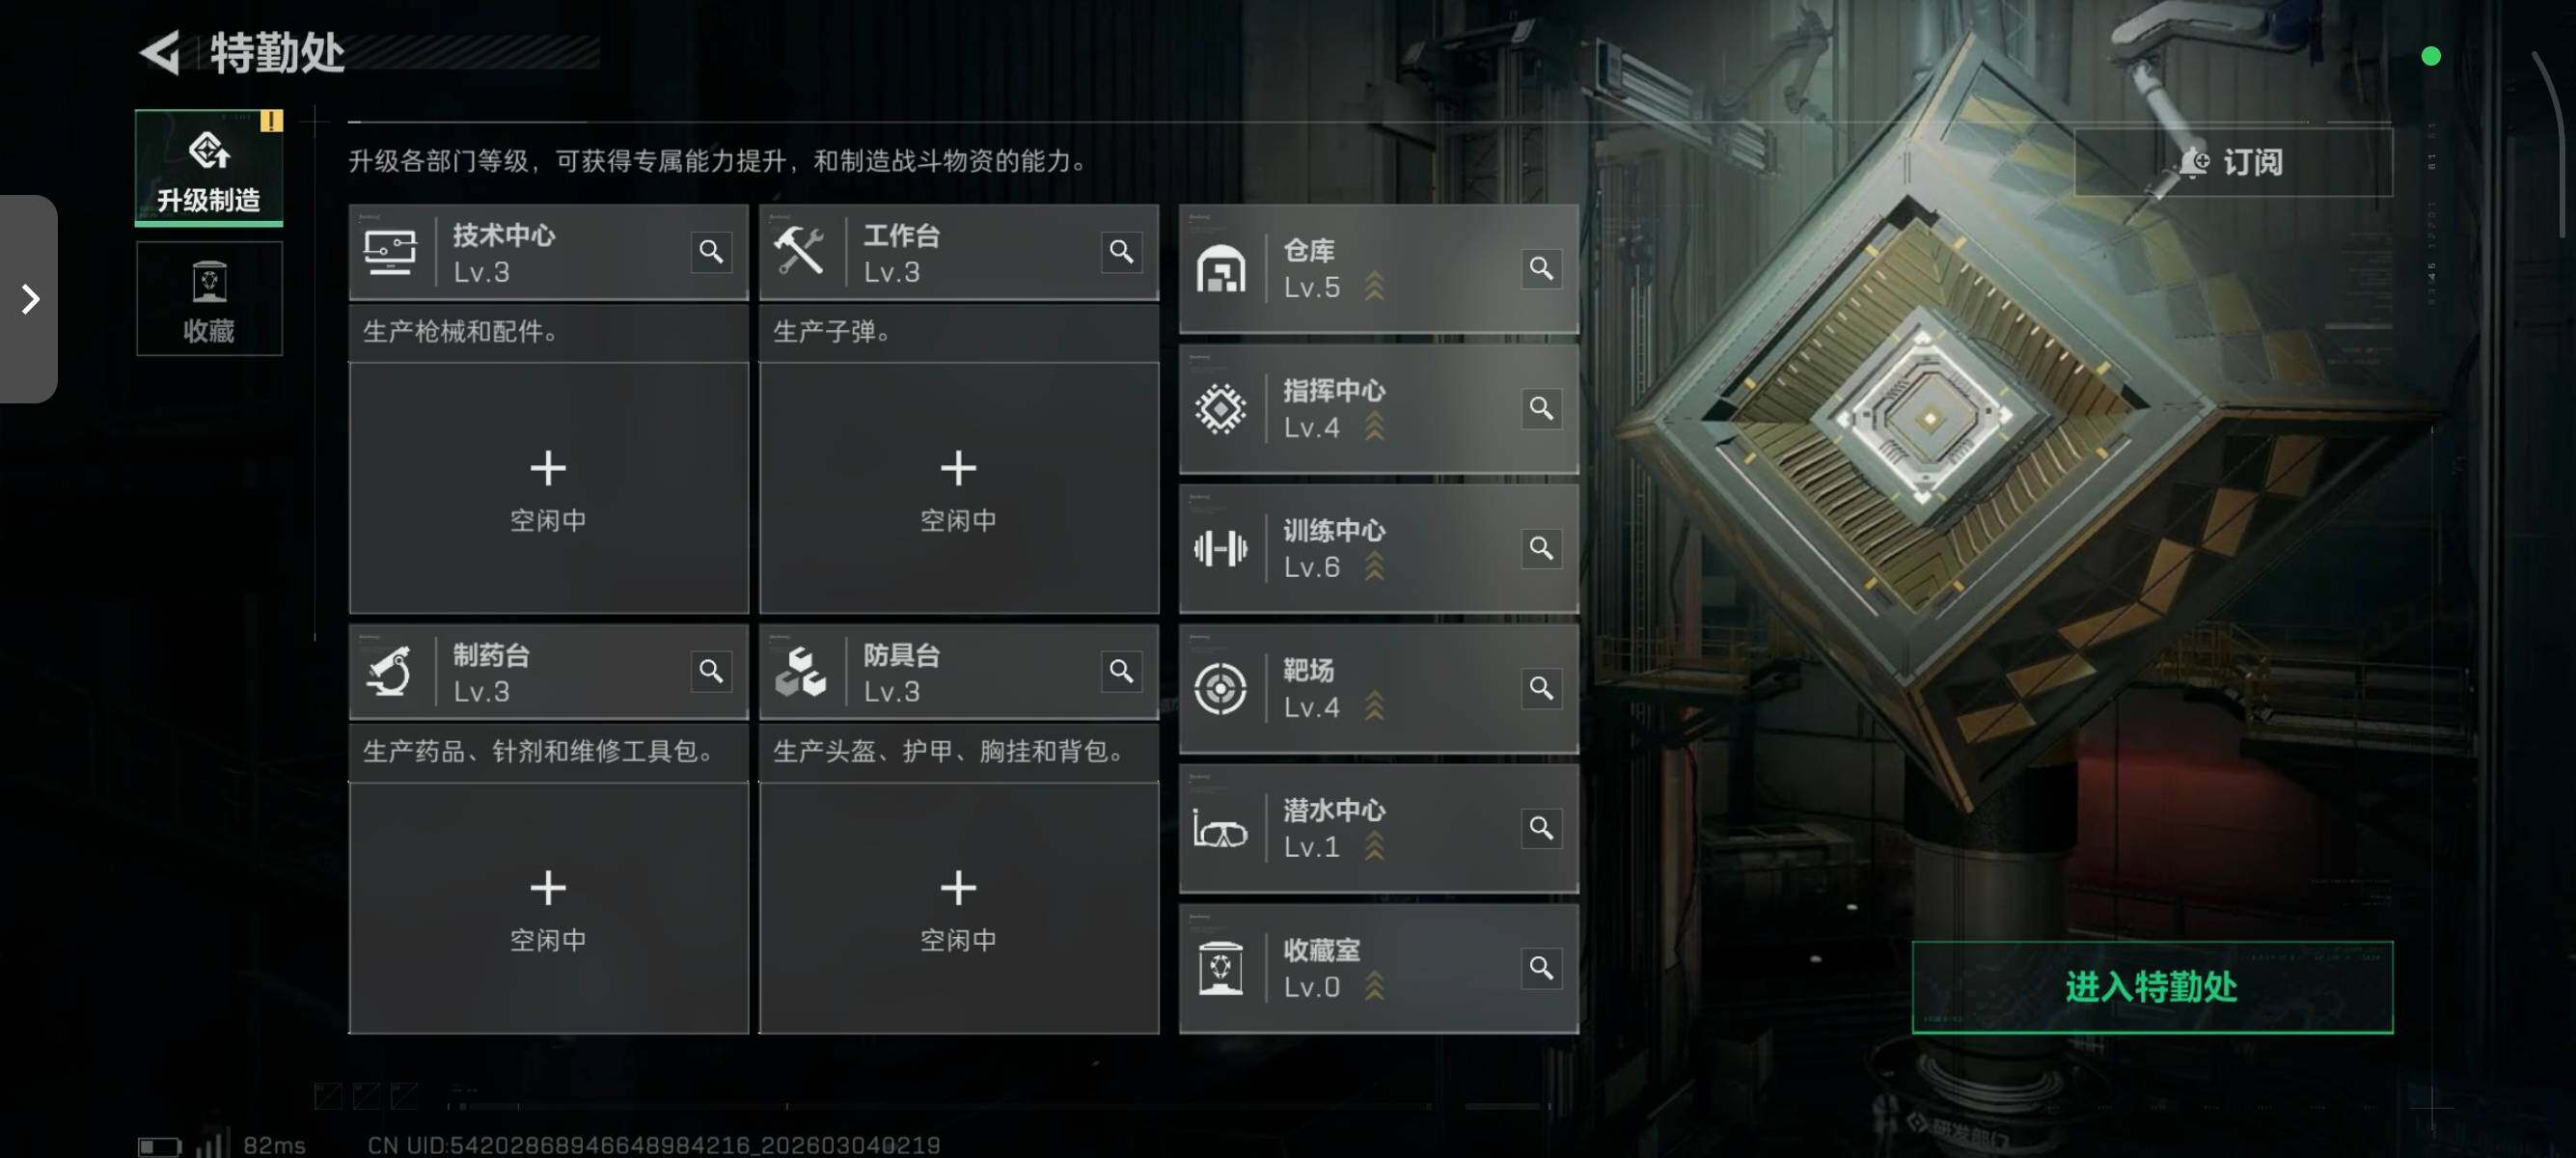Screen dimensions: 2576x1158
Task: Click the 制药台 magnifier icon
Action: pos(711,671)
